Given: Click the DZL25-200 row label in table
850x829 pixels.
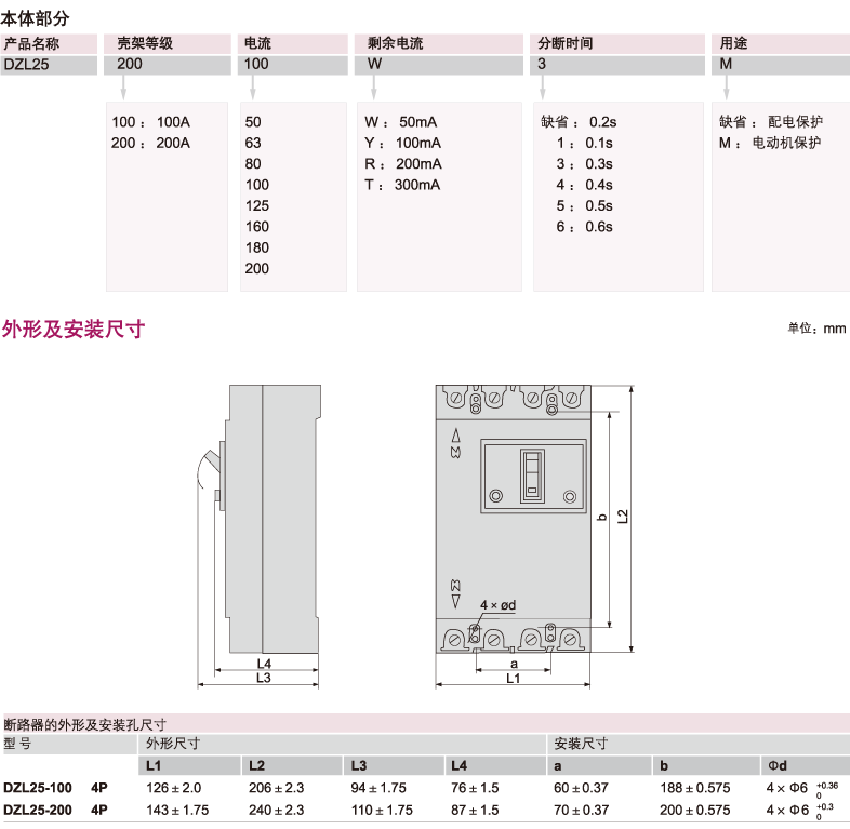Looking at the screenshot, I should [x=38, y=809].
